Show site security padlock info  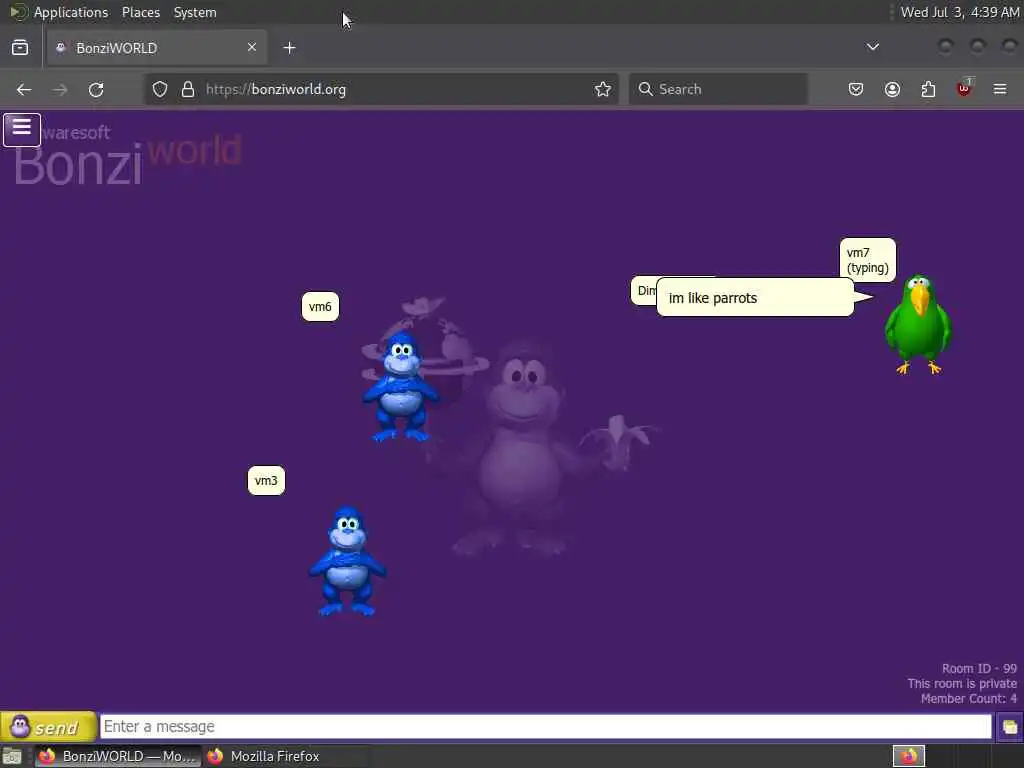[x=188, y=89]
